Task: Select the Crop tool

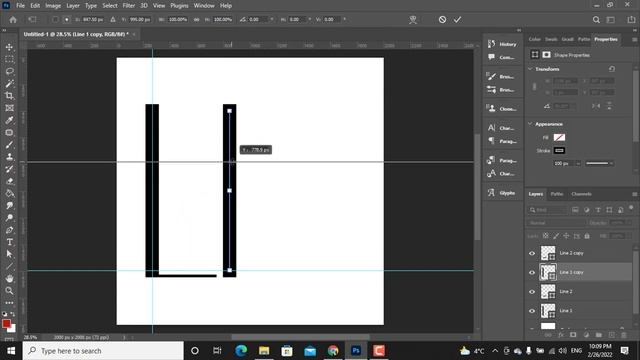Action: click(9, 96)
